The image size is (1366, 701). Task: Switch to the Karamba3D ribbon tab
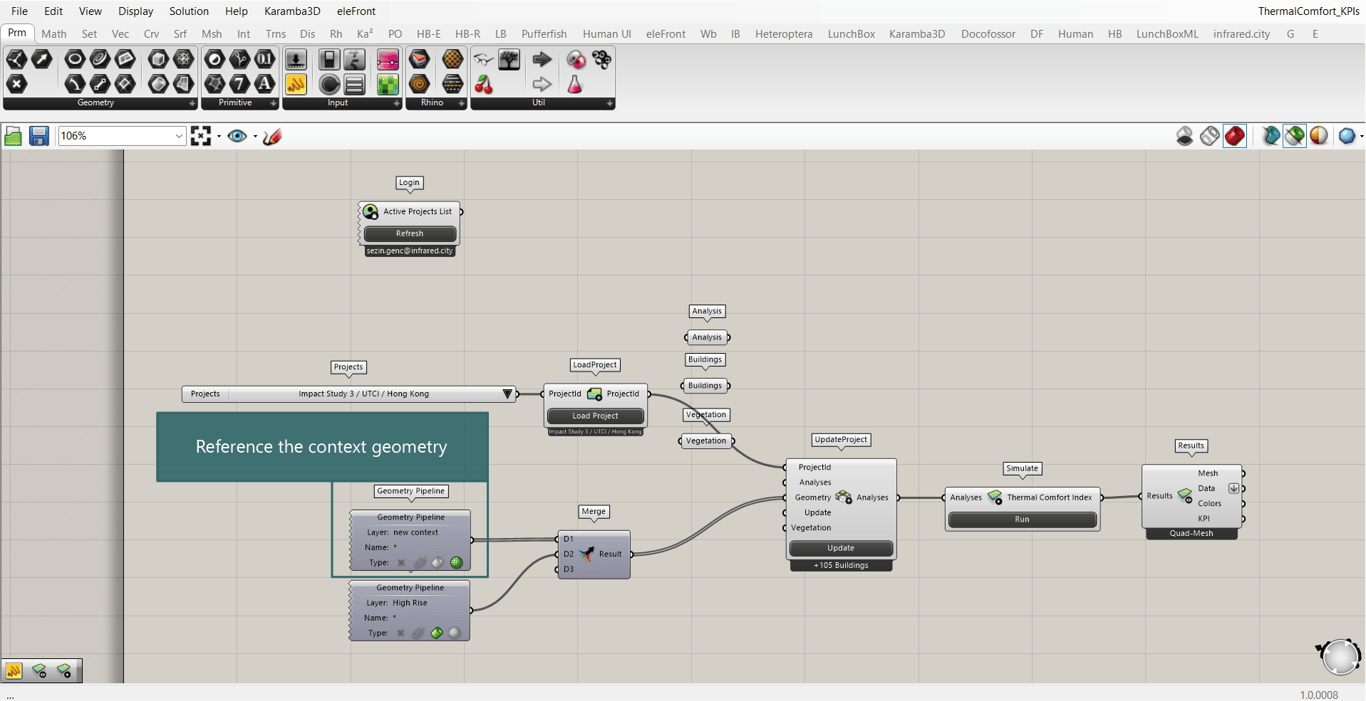pyautogui.click(x=916, y=34)
